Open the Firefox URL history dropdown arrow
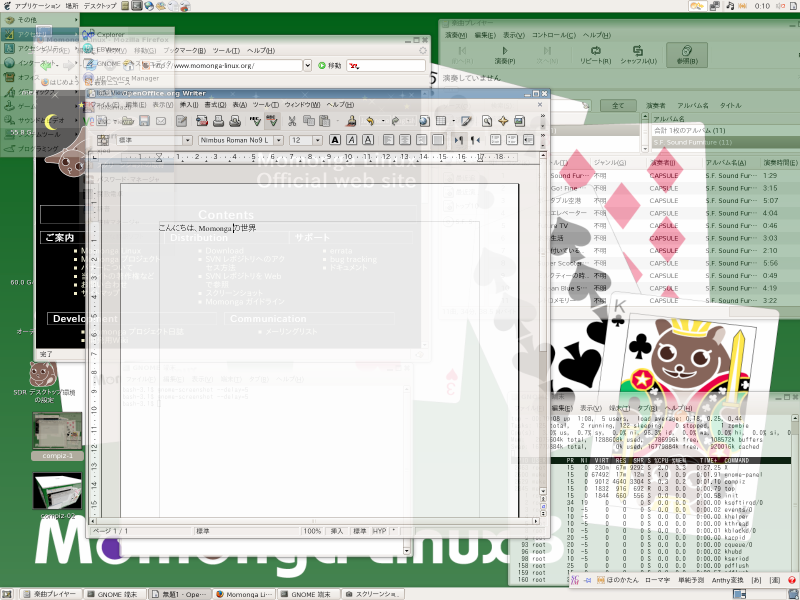800x600 pixels. (307, 65)
